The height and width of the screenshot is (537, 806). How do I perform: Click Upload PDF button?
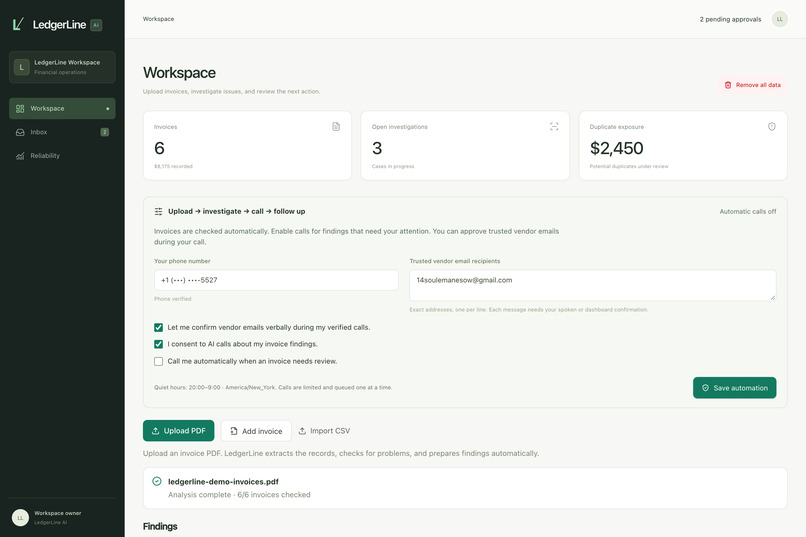(x=178, y=431)
